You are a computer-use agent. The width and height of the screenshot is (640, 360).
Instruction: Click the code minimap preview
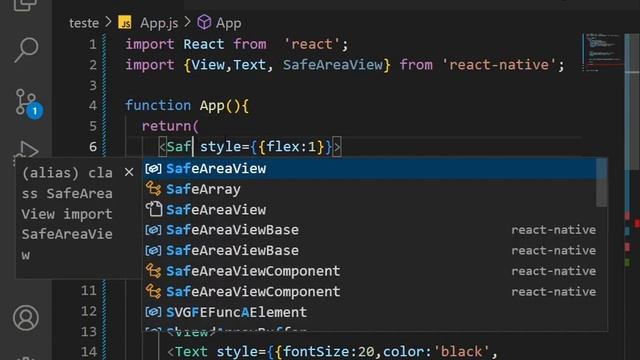(x=602, y=52)
